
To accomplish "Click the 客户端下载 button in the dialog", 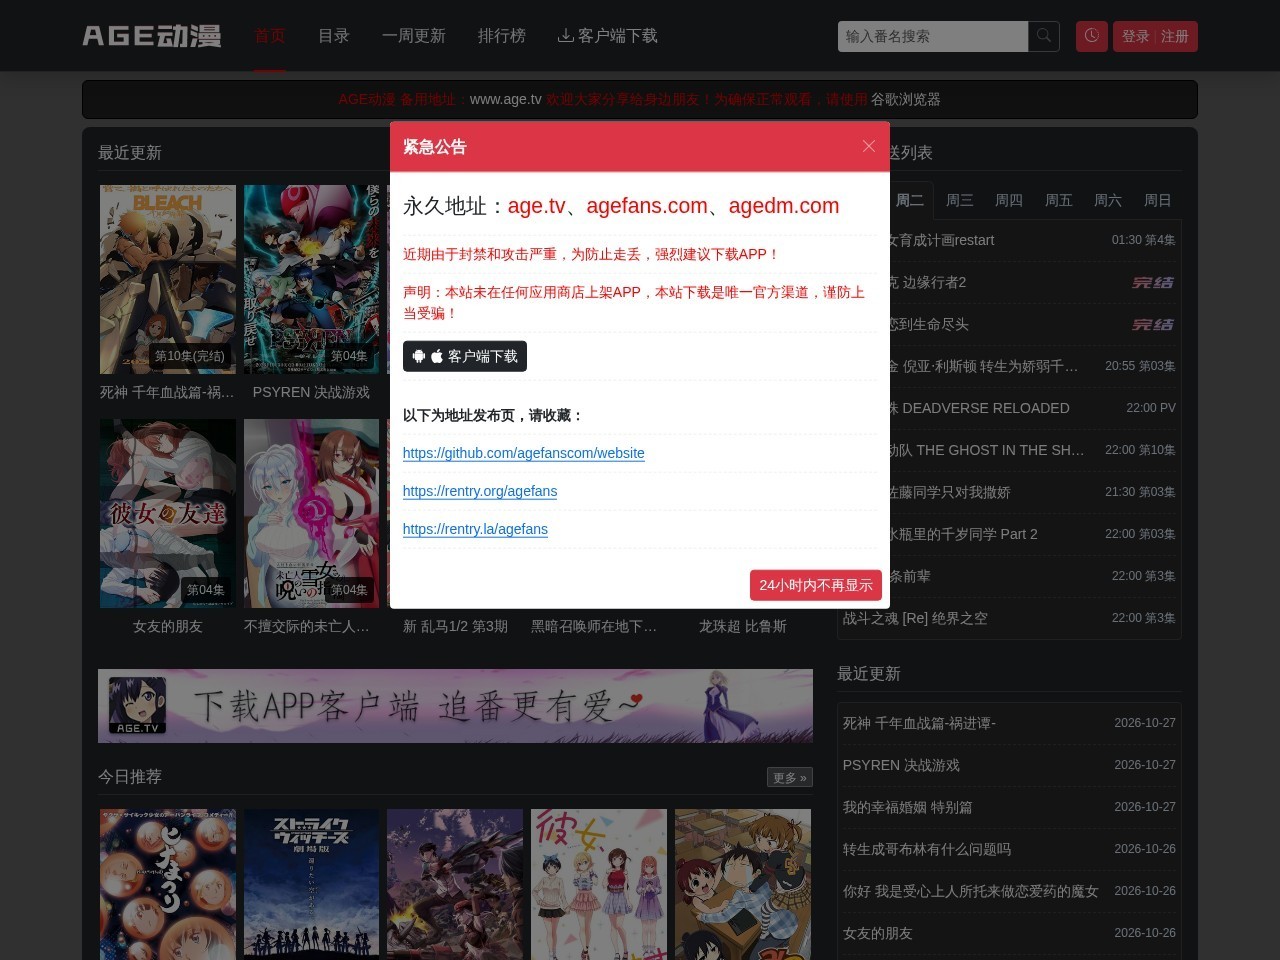I will pos(465,356).
